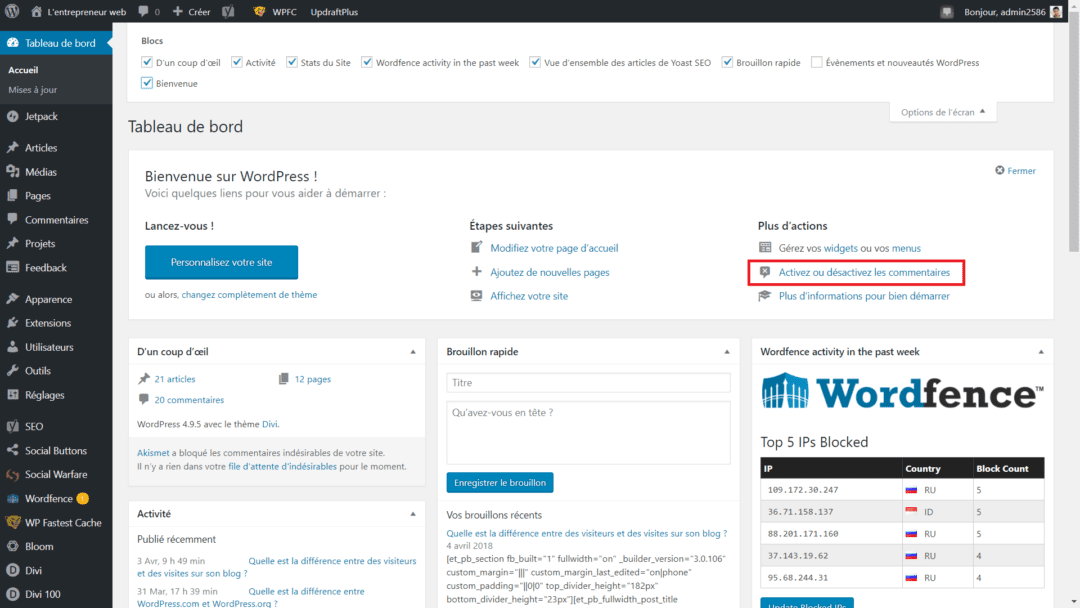Image resolution: width=1080 pixels, height=608 pixels.
Task: Click the Articles pin icon in sidebar
Action: [12, 147]
